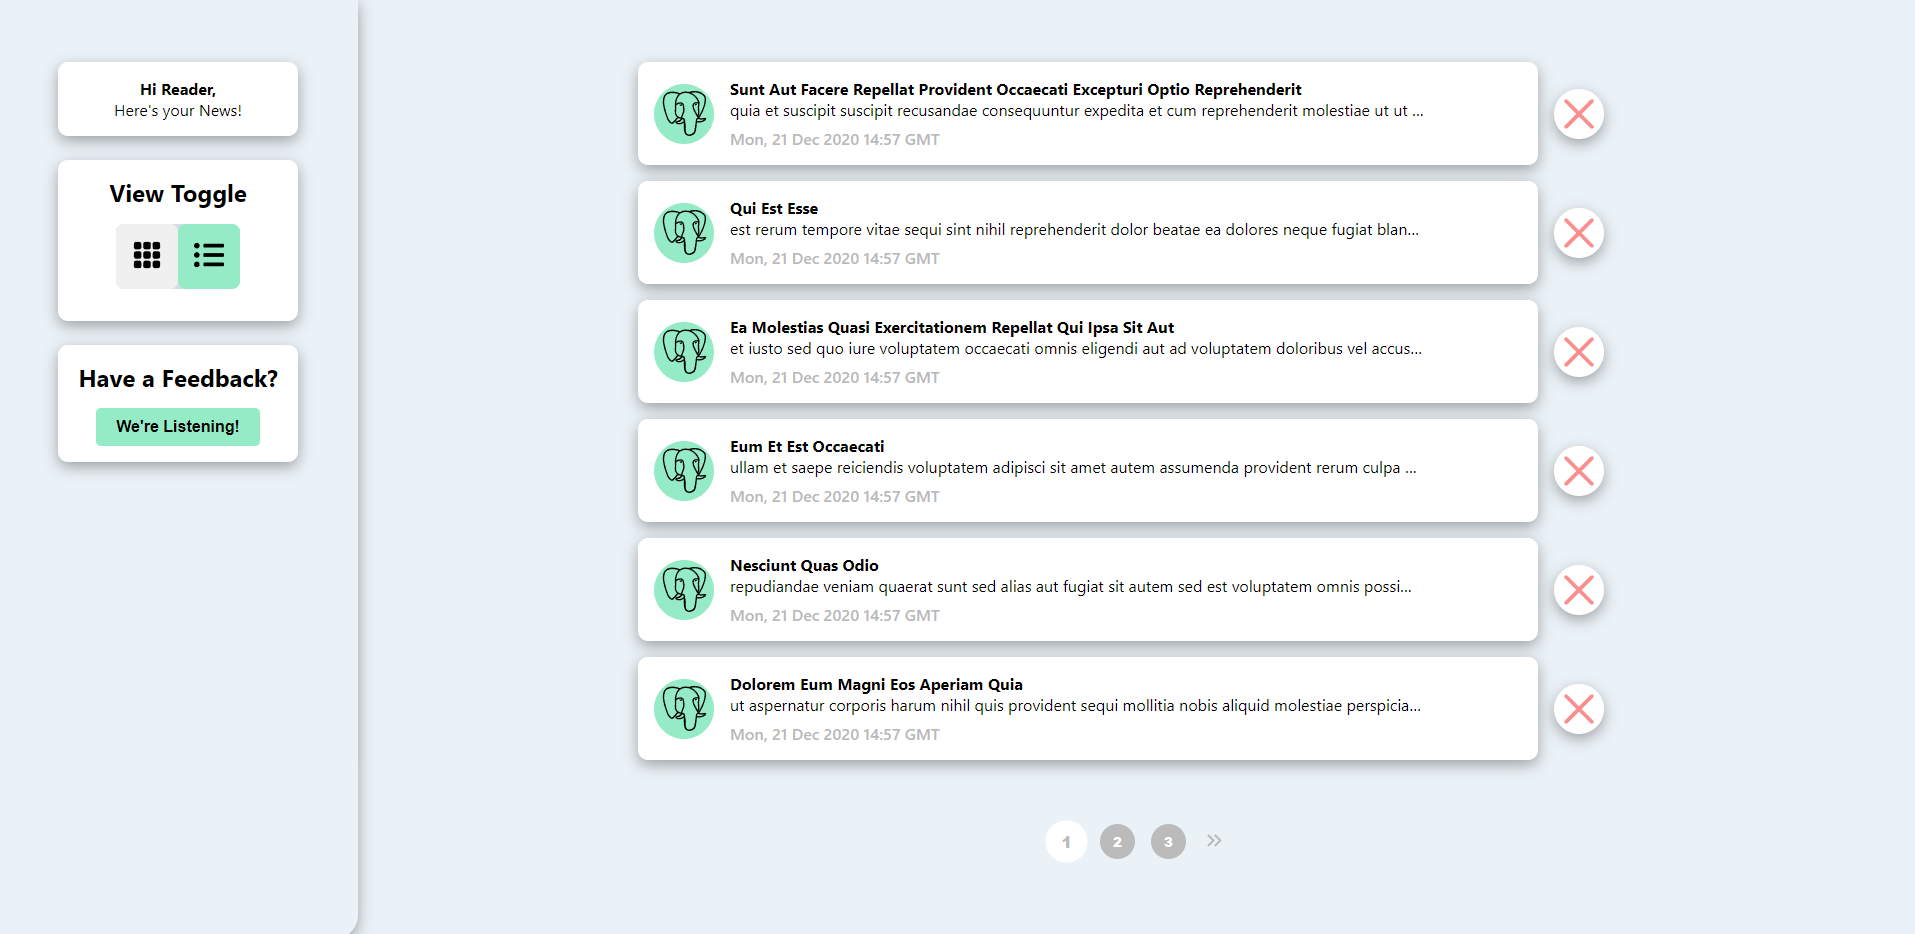Dismiss the 'Qui Est Esse' article
1915x934 pixels.
[1579, 233]
